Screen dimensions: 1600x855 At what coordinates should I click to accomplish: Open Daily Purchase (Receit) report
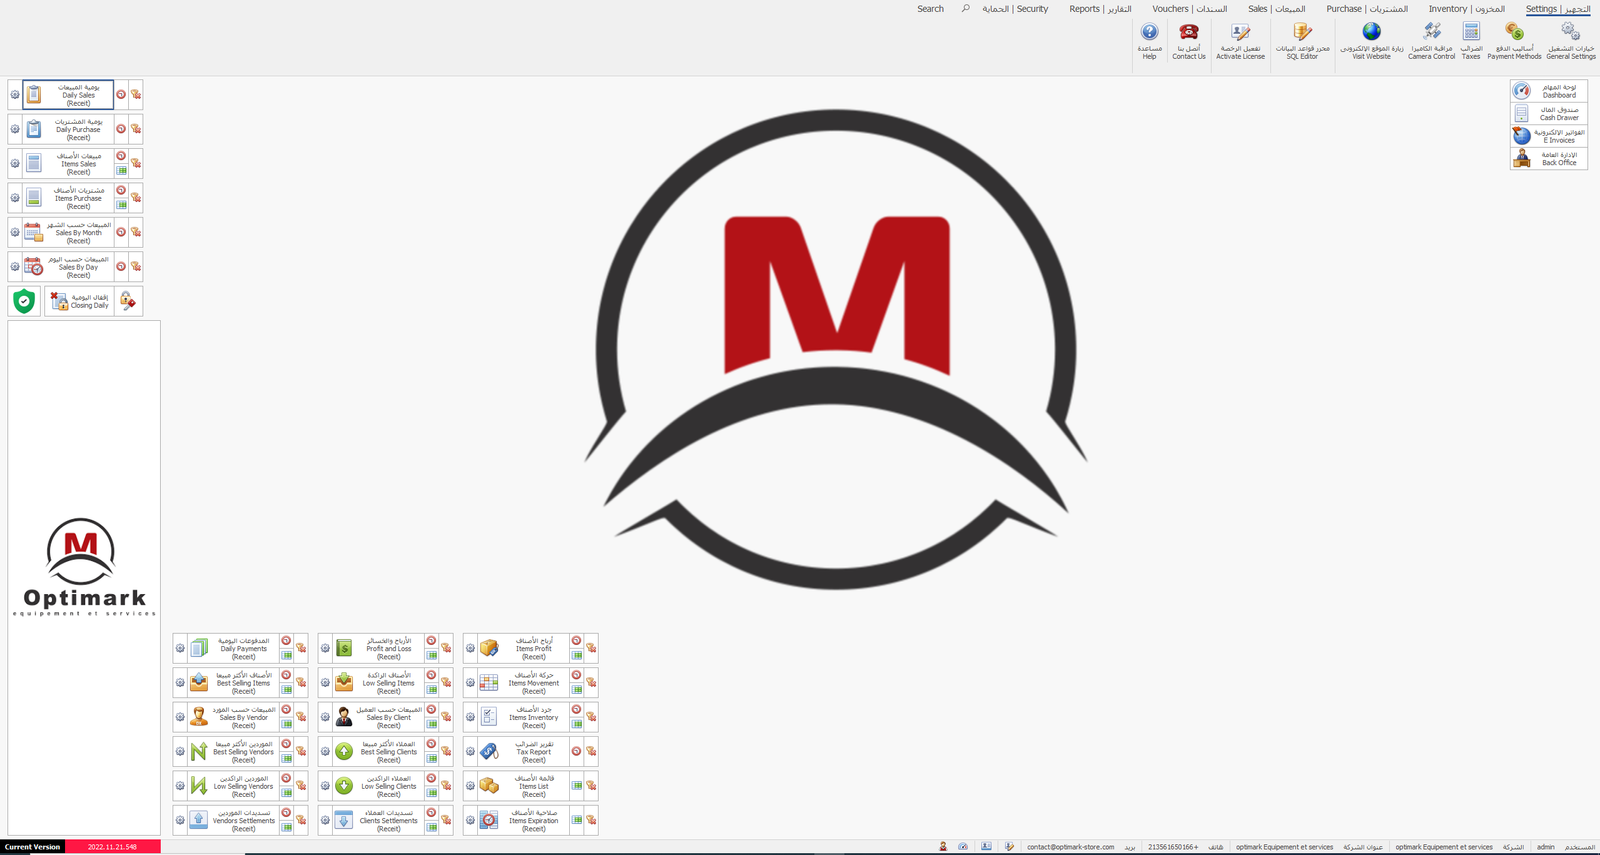pyautogui.click(x=68, y=129)
